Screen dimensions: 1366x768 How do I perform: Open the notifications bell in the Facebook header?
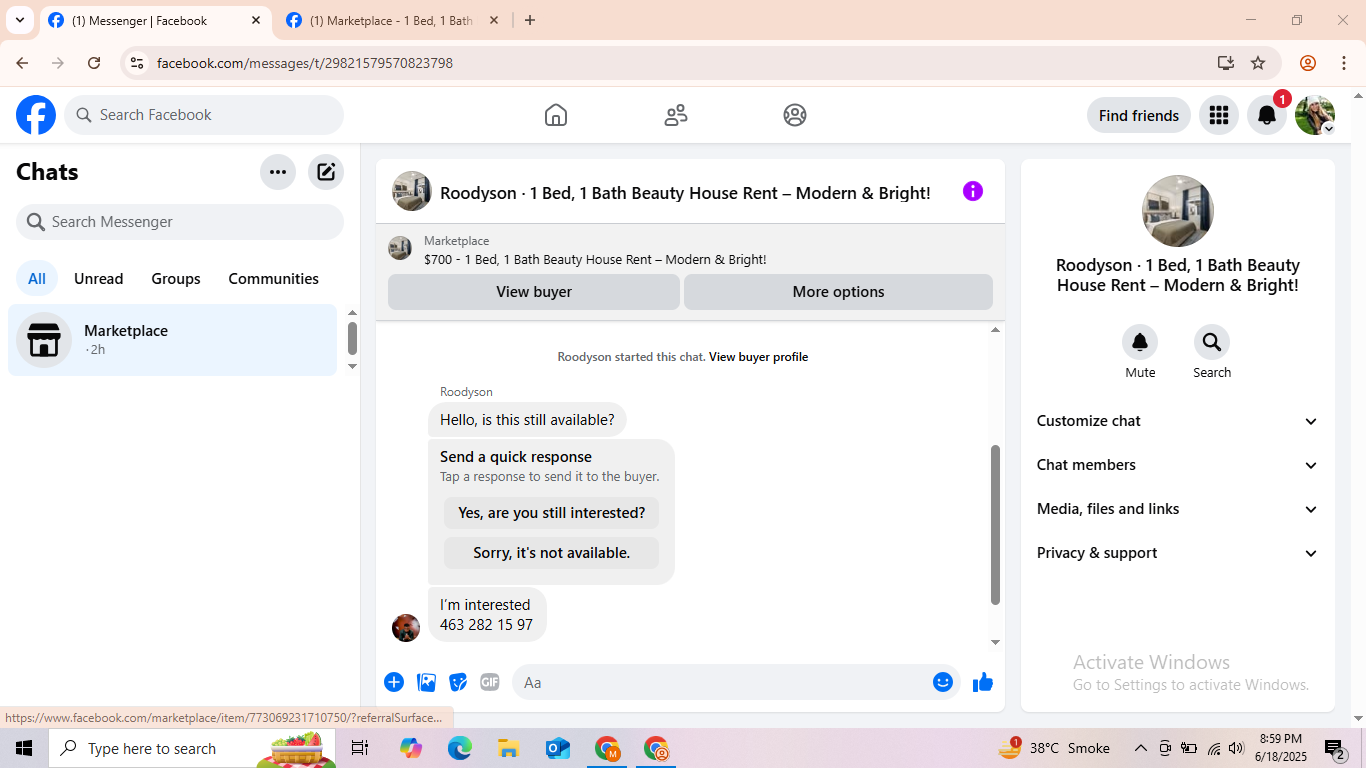[1266, 115]
